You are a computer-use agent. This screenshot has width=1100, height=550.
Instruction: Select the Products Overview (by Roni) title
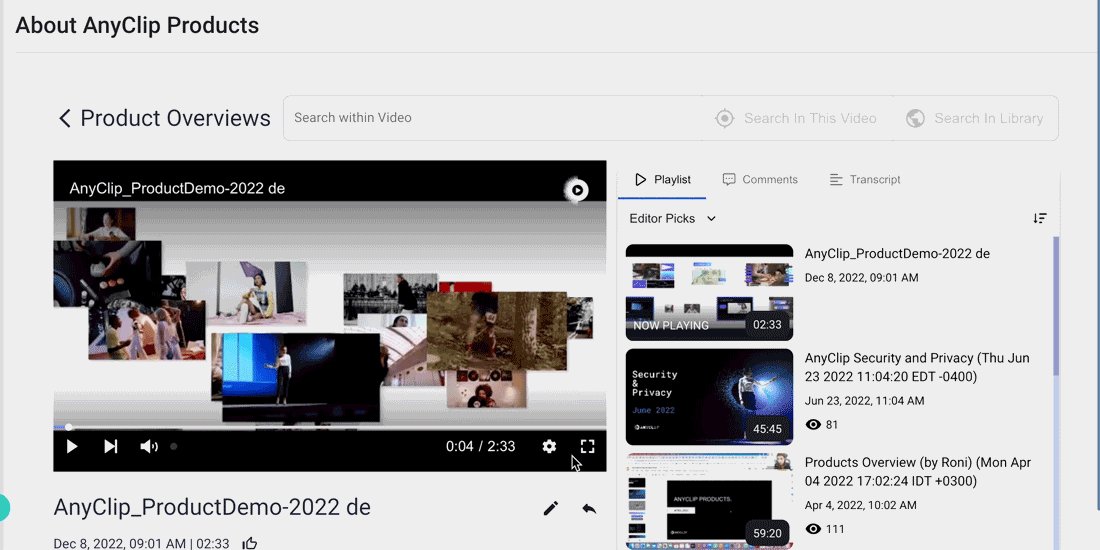(918, 472)
